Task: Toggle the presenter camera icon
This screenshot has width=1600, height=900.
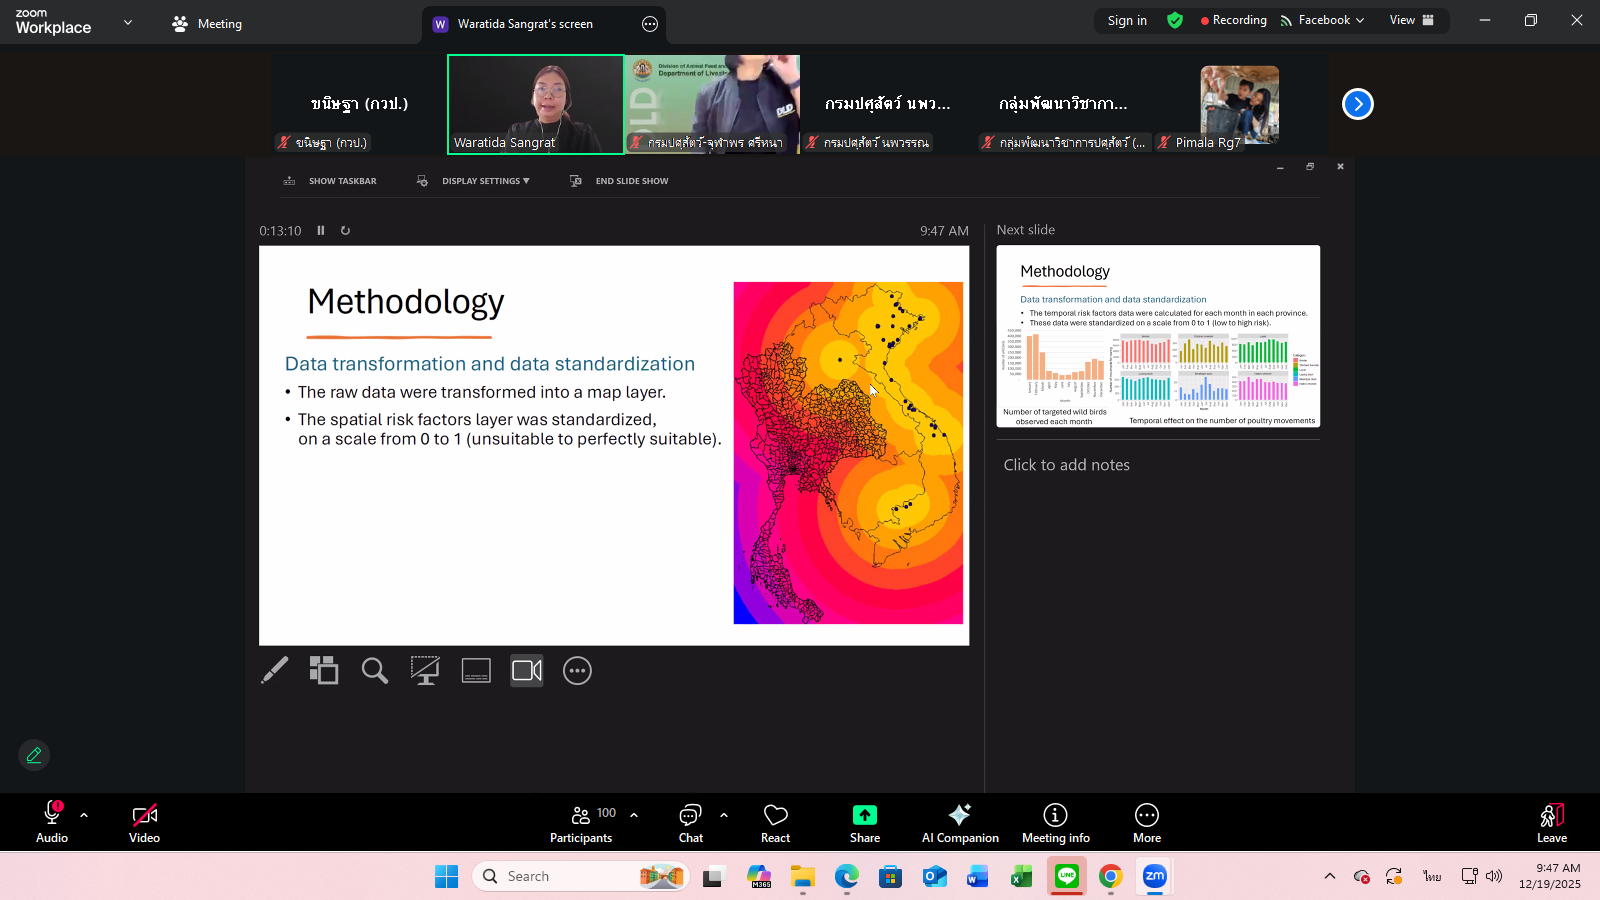Action: tap(527, 670)
